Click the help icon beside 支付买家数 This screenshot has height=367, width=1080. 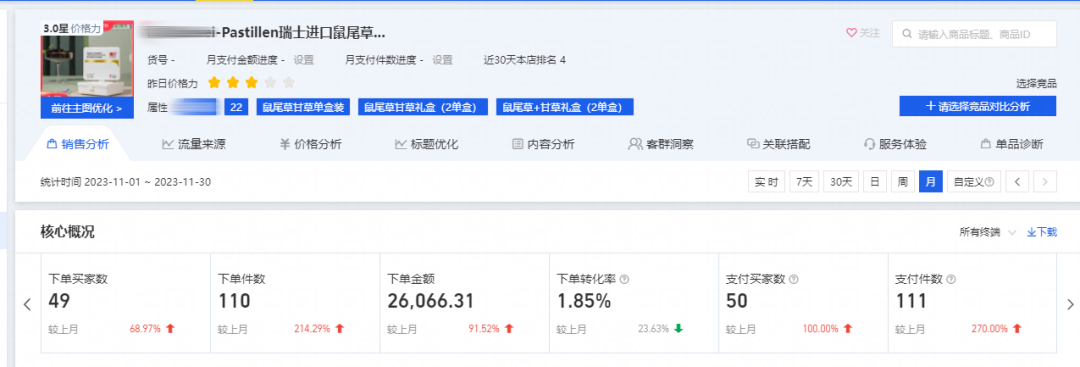[x=793, y=280]
